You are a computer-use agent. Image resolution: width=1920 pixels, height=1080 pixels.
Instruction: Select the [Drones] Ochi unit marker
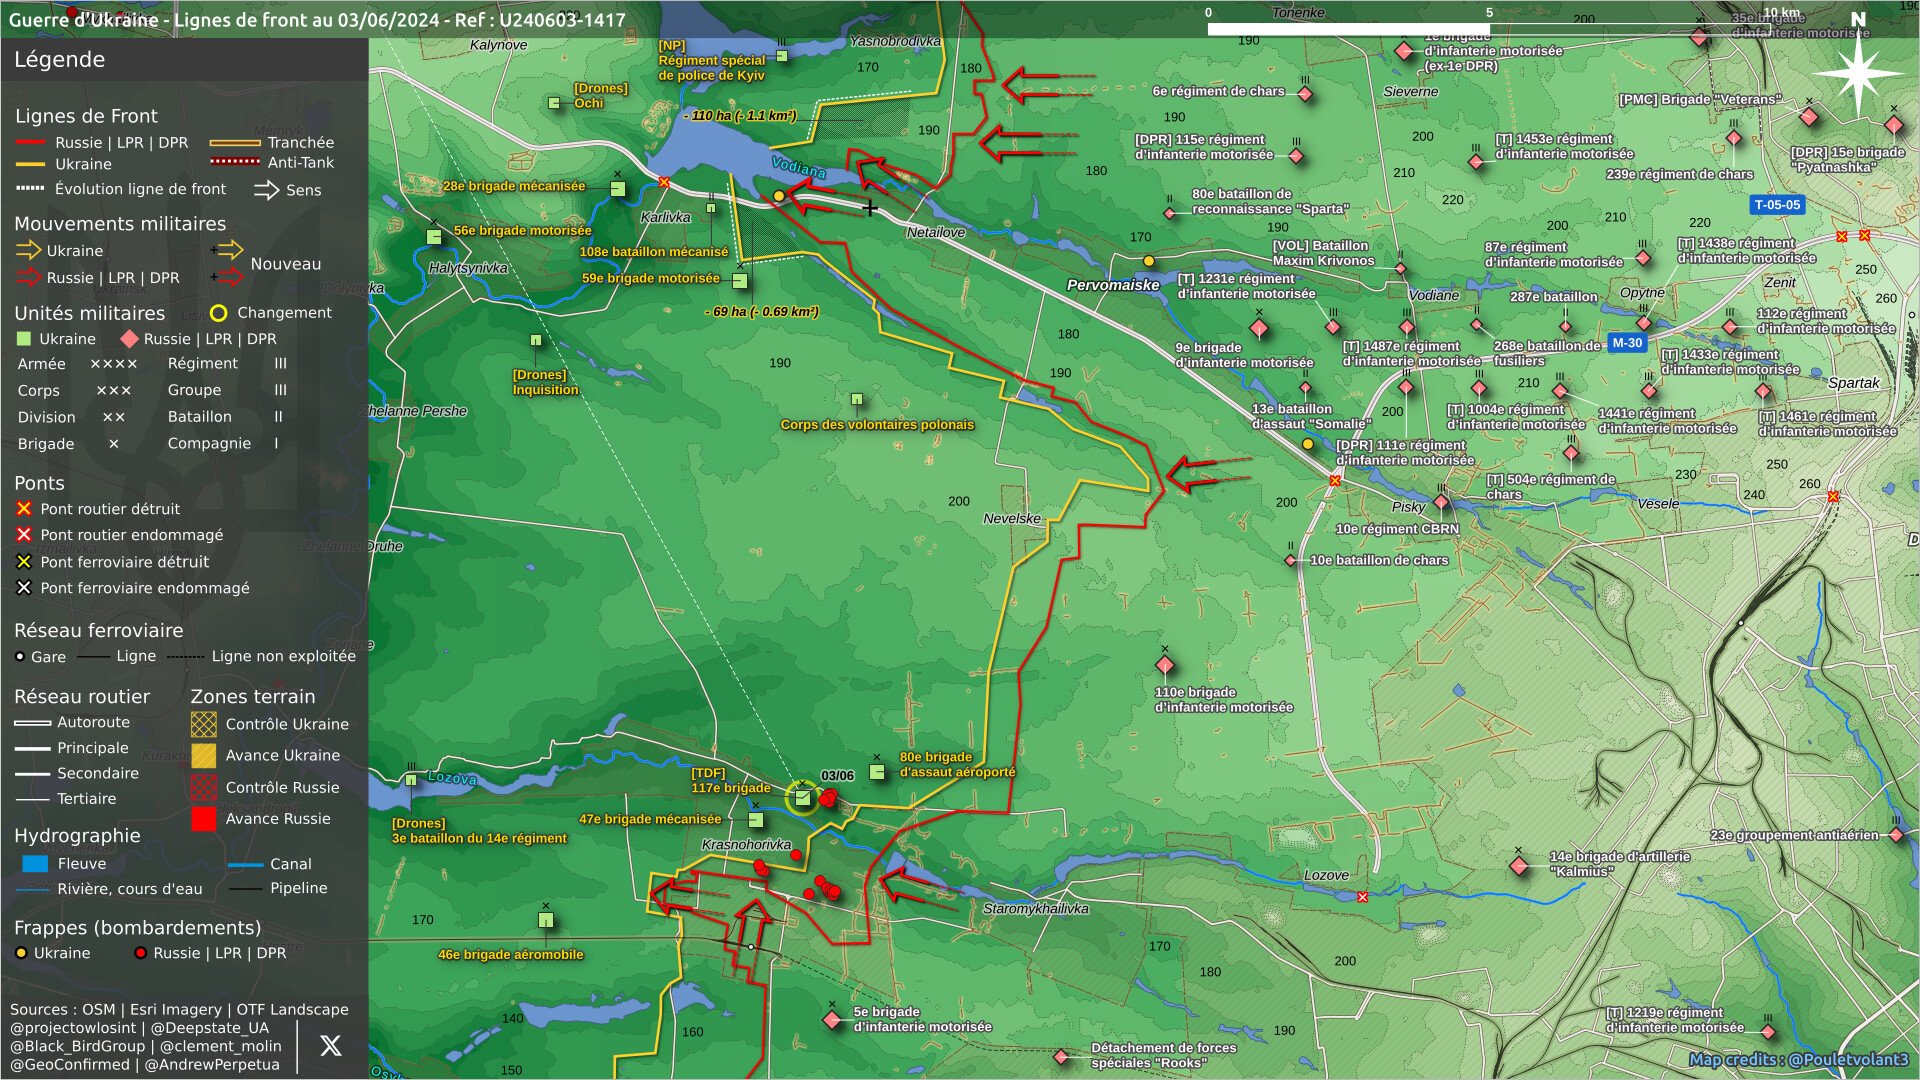click(555, 103)
